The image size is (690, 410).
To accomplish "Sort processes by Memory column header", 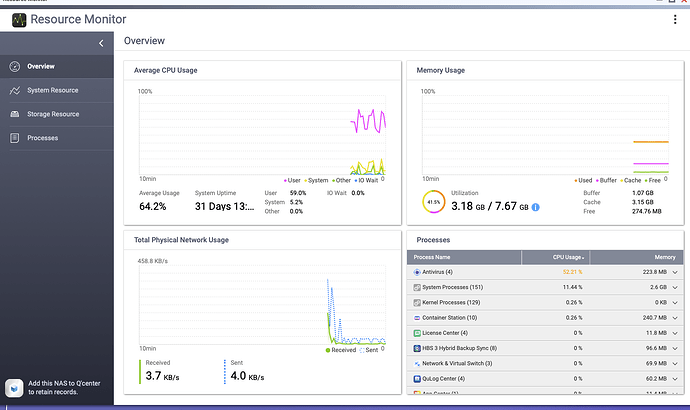I will 637,257.
